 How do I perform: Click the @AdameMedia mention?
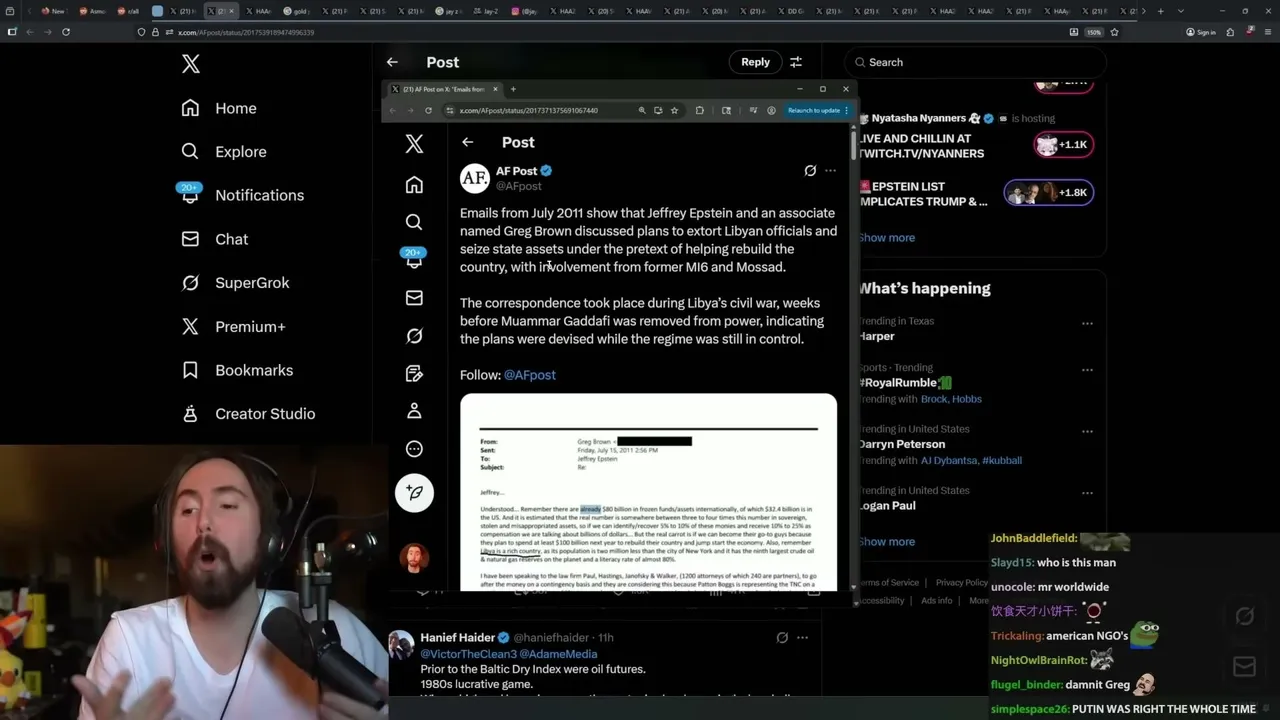coord(558,654)
